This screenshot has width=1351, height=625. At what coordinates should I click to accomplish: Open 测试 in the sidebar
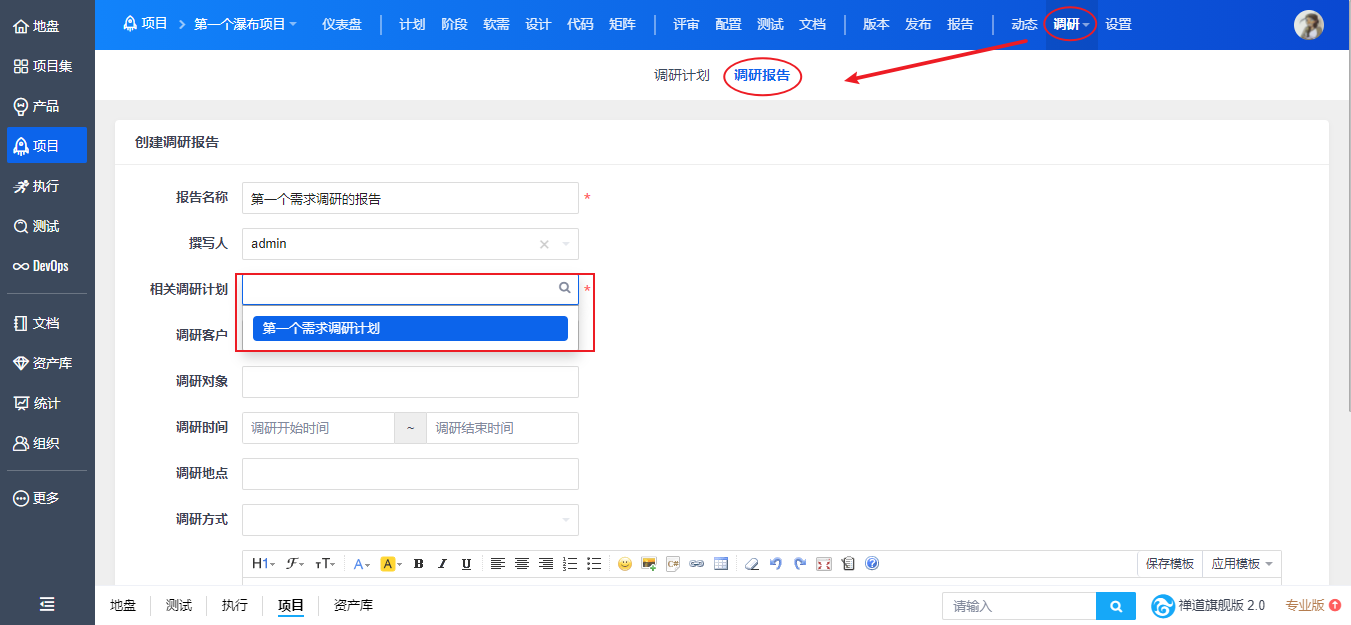[x=47, y=226]
